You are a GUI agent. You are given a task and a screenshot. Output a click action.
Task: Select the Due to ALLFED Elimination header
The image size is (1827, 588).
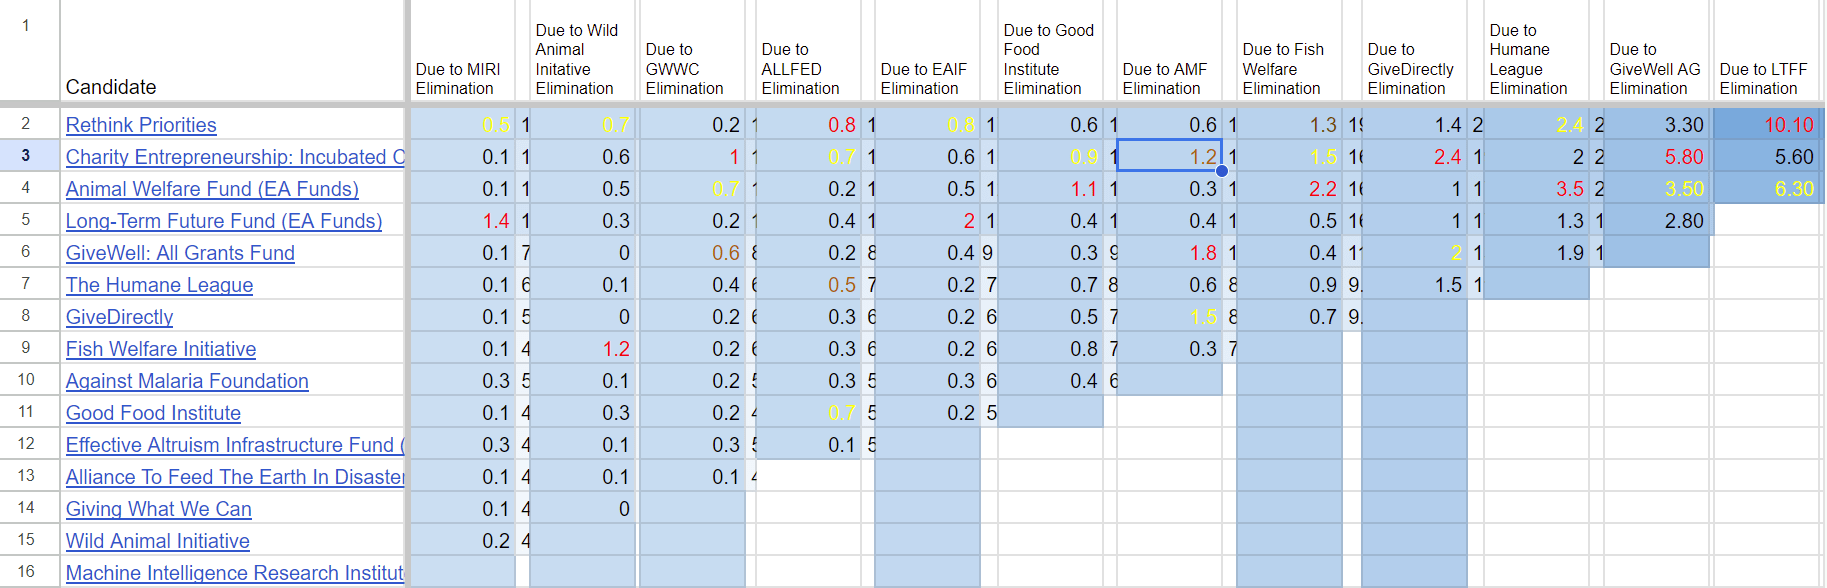point(808,50)
